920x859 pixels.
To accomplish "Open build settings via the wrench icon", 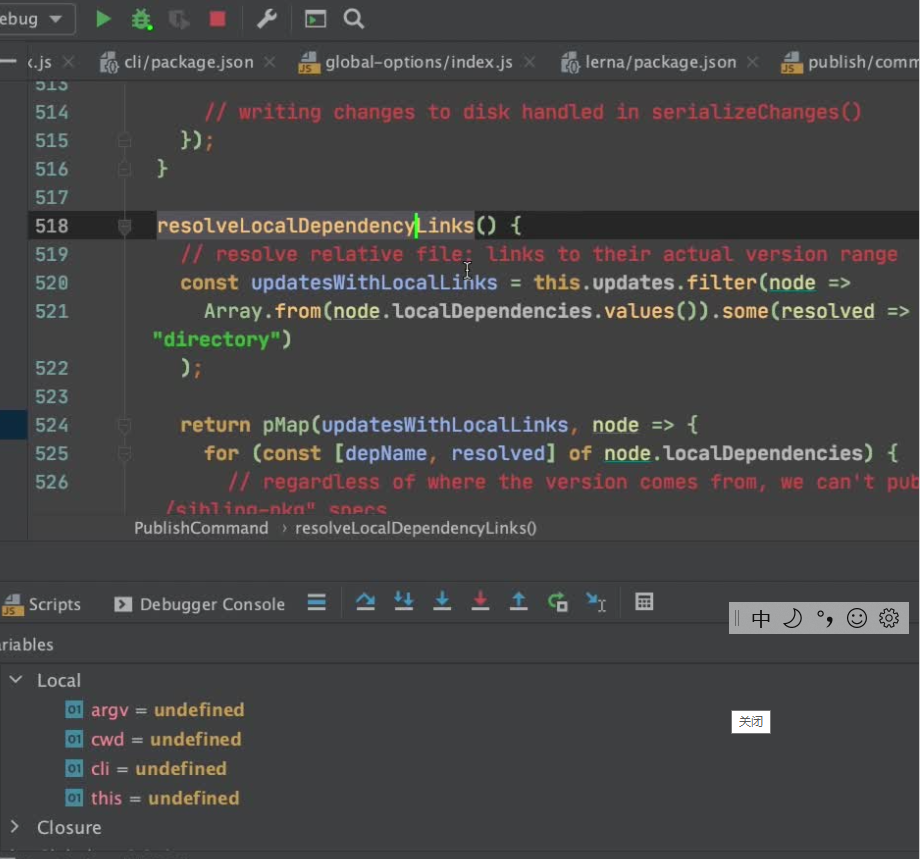I will pyautogui.click(x=267, y=19).
